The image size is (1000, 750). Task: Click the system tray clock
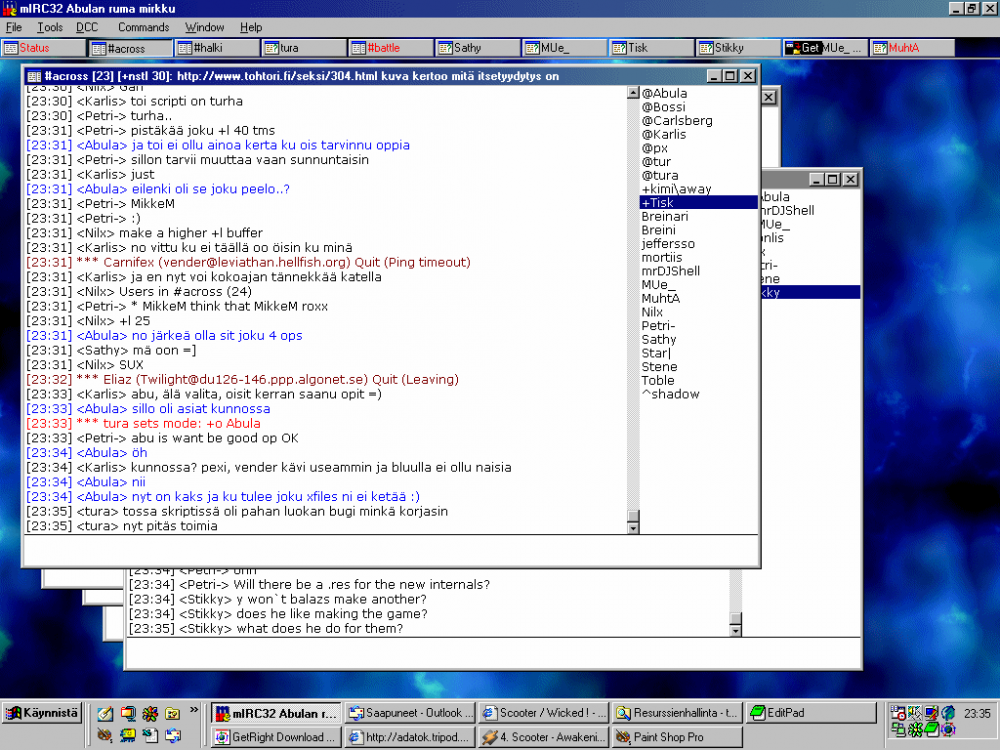pos(978,713)
